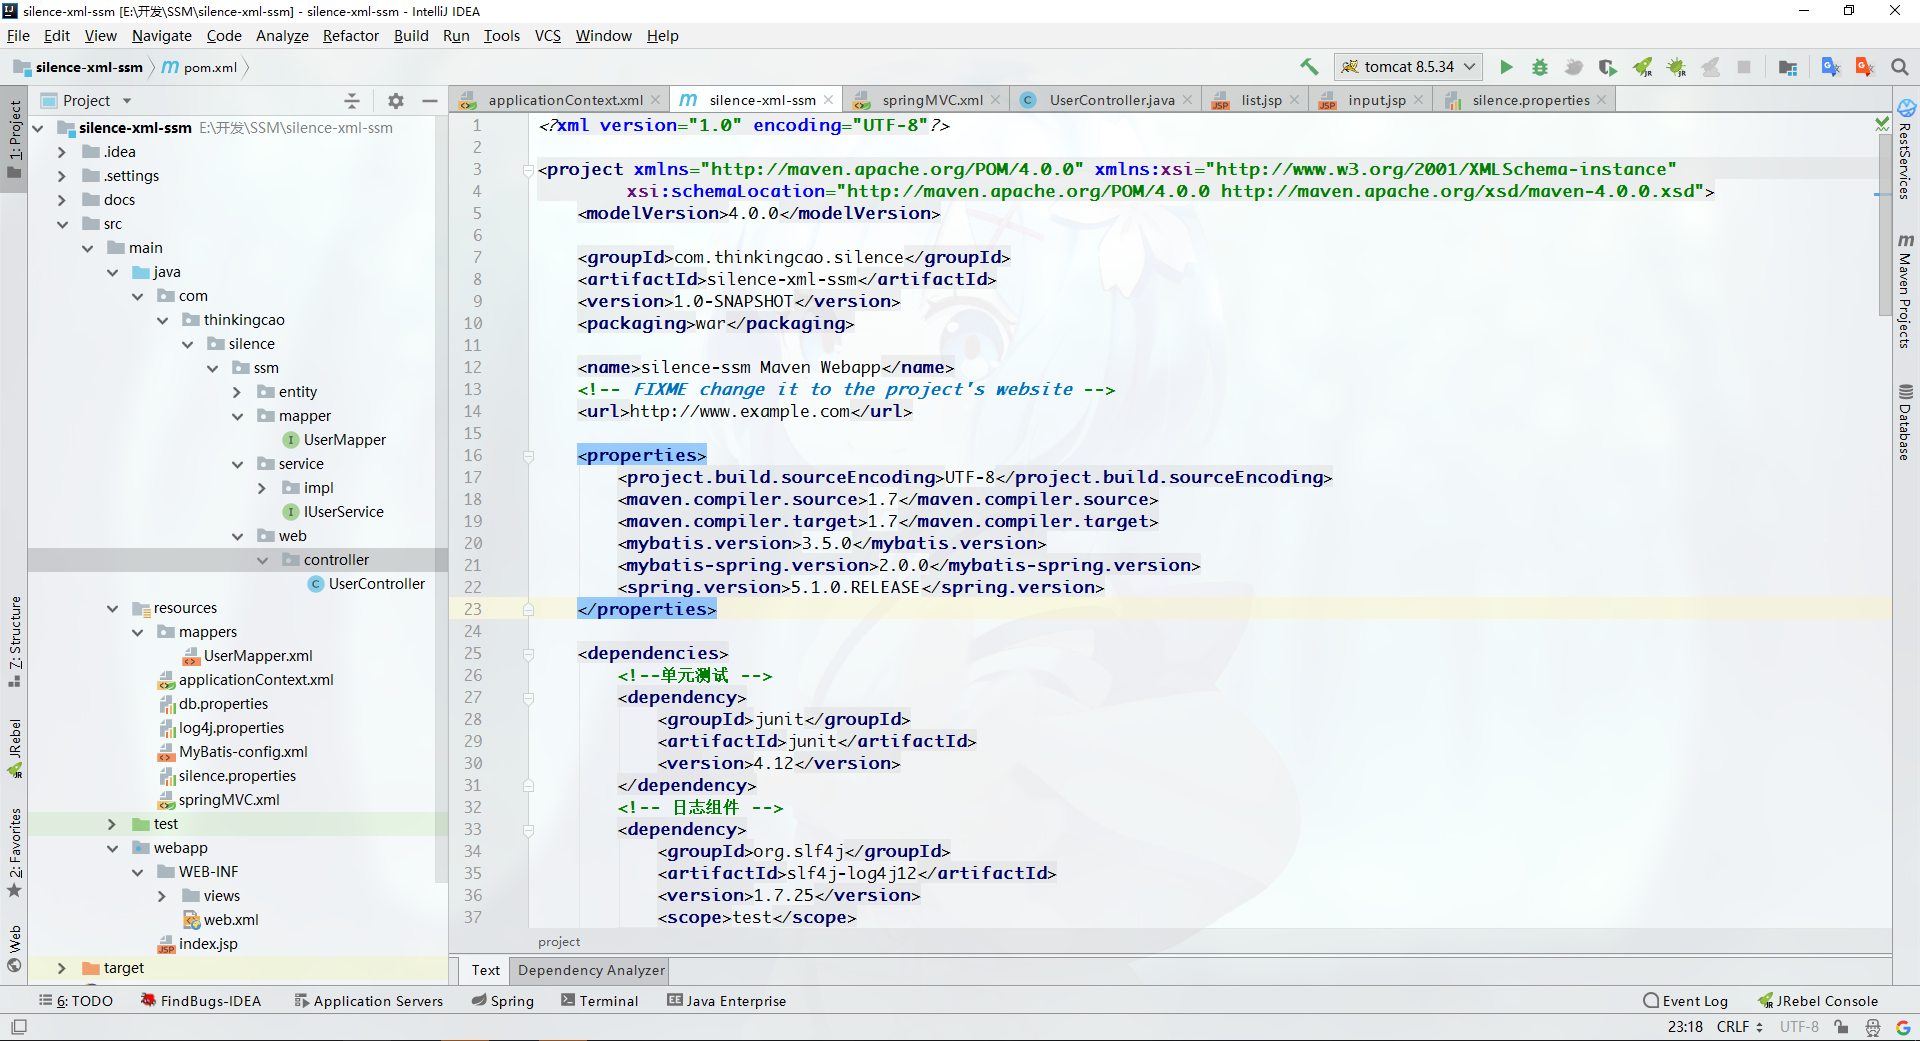Click the 23:18 cursor position indicator

coord(1685,1027)
